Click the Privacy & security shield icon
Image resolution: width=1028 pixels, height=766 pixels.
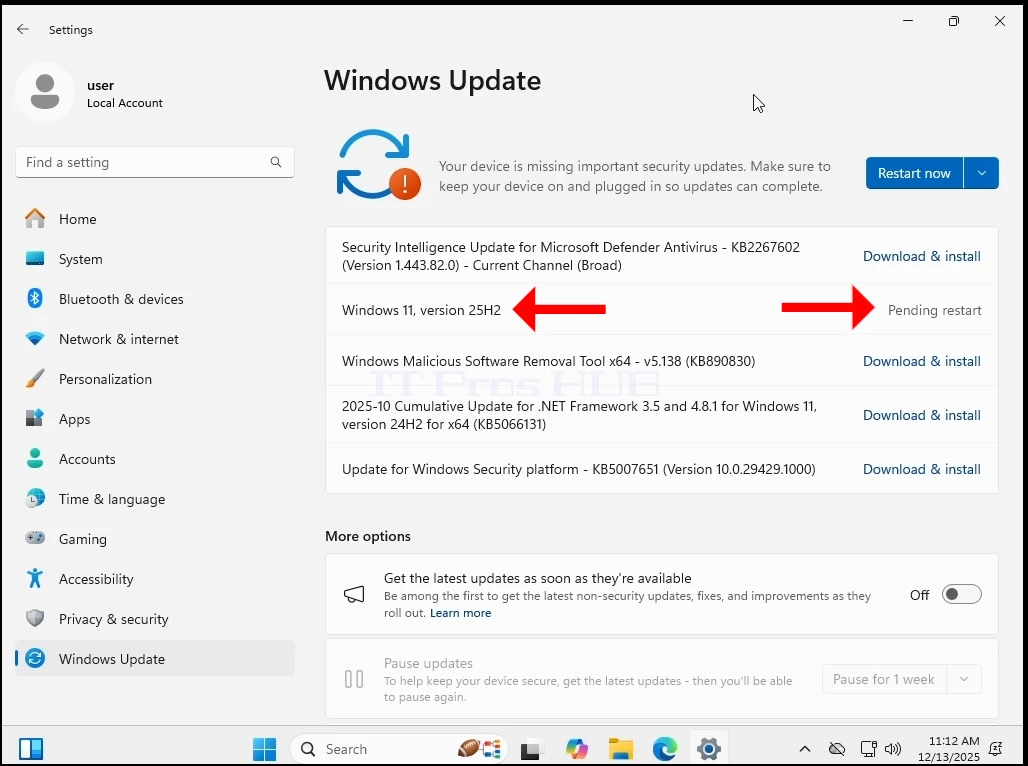[x=35, y=619]
